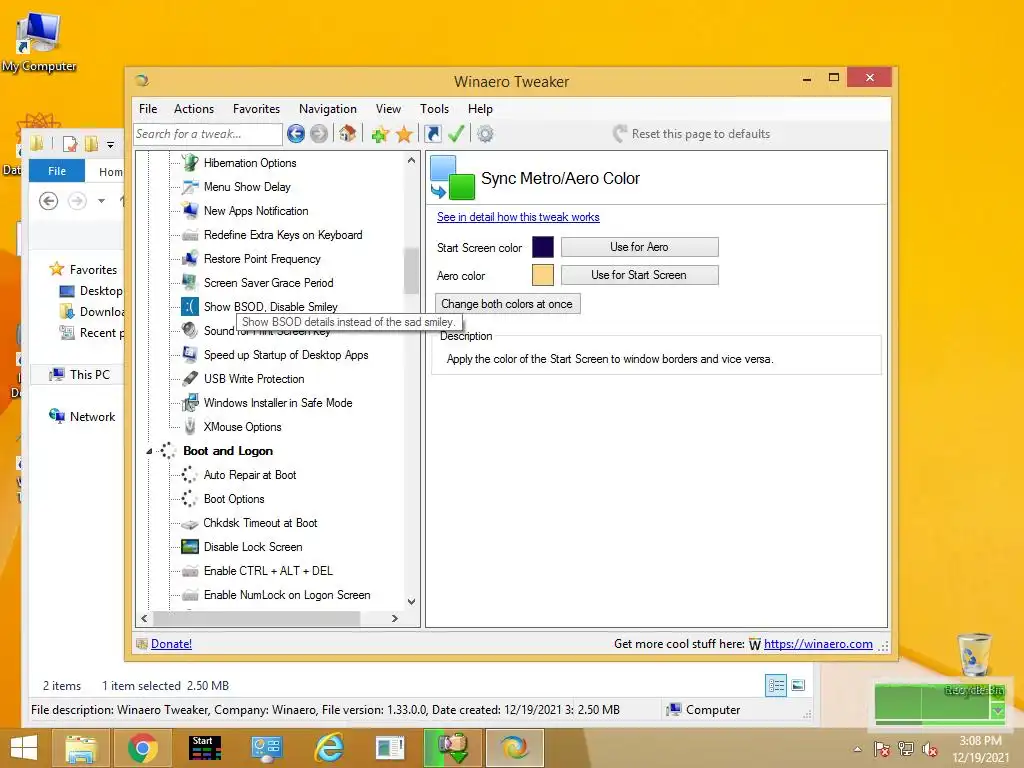Click the Action Center flag in the tray
Viewport: 1024px width, 768px height.
(x=882, y=749)
